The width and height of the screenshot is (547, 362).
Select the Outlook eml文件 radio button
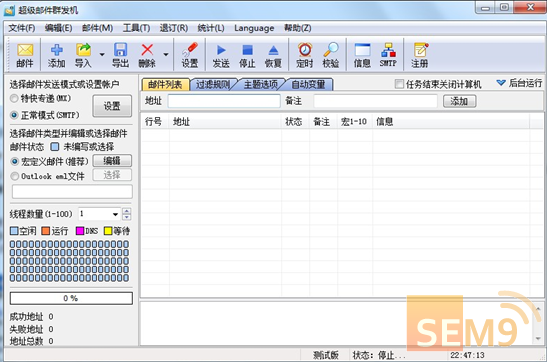pos(15,176)
